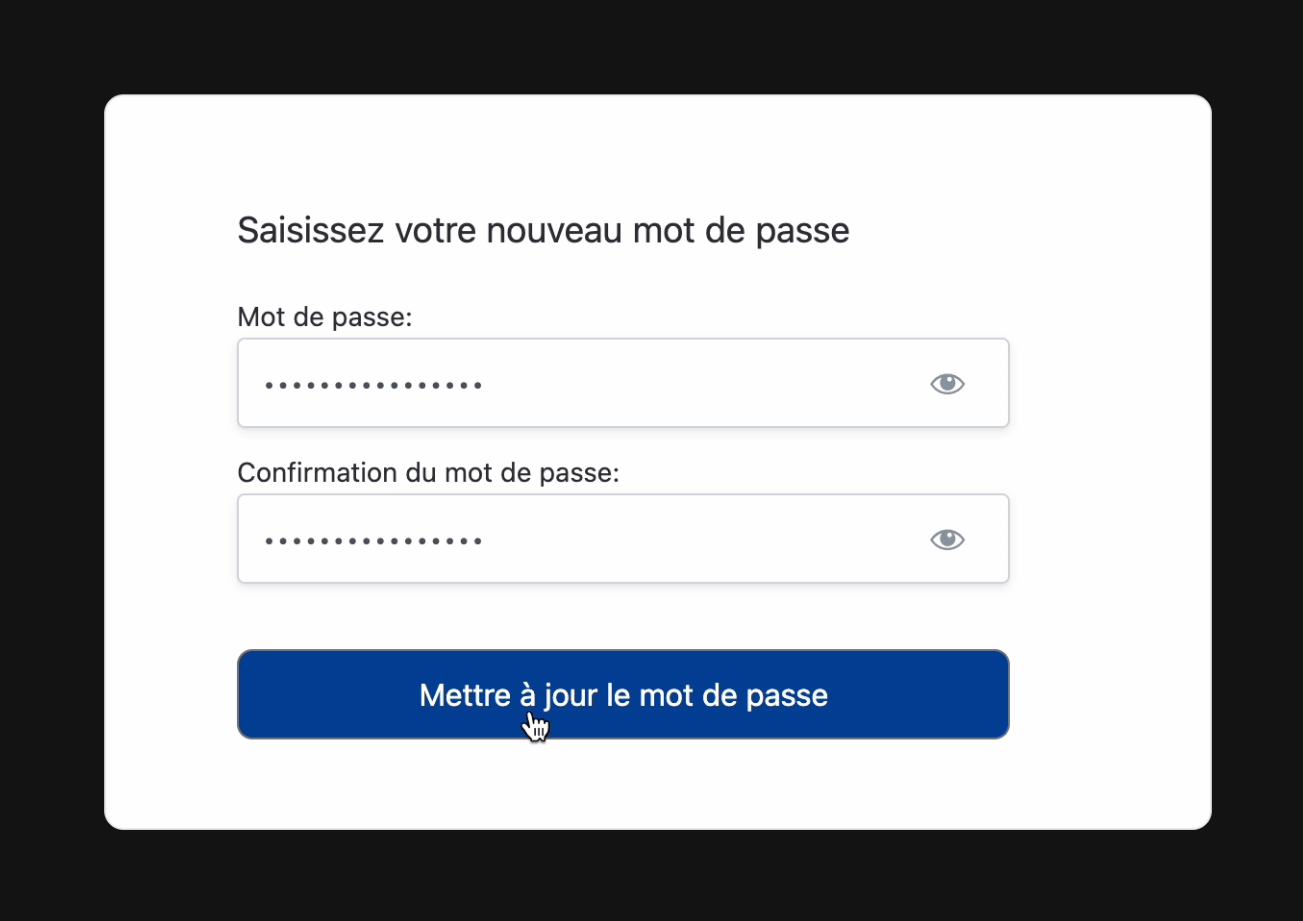
Task: Reveal the confirmation password with its eye icon
Action: point(946,540)
